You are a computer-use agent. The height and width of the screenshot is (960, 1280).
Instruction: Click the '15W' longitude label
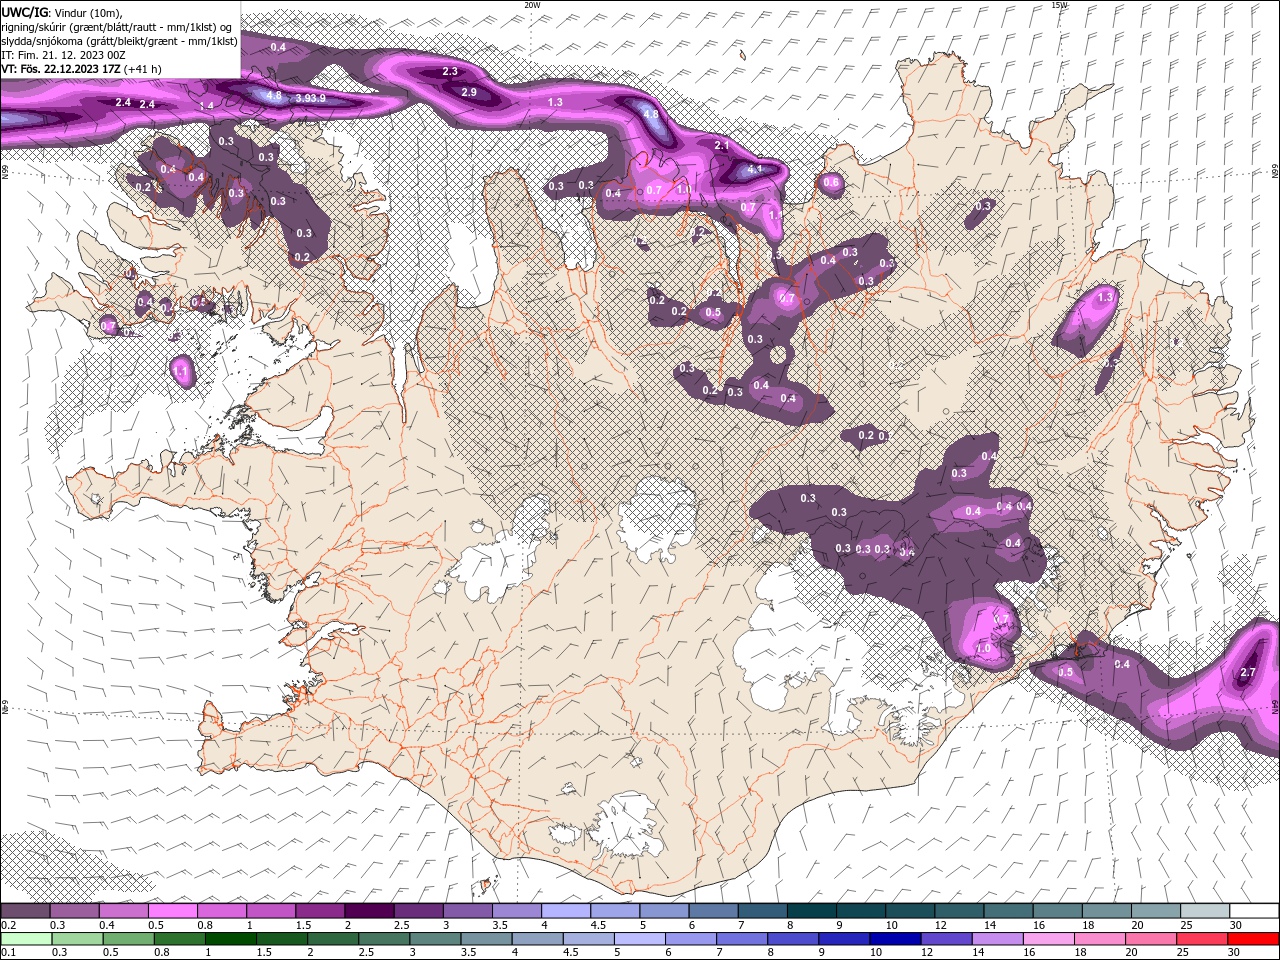pyautogui.click(x=1060, y=5)
